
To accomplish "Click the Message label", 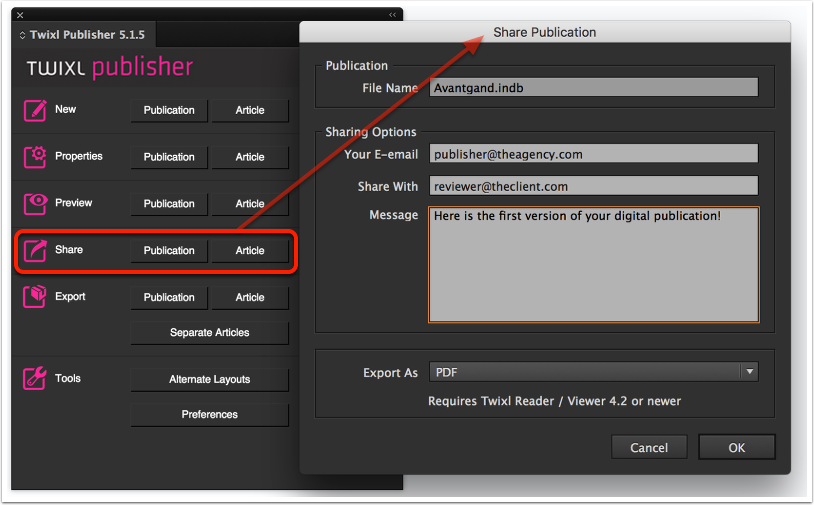I will click(394, 215).
